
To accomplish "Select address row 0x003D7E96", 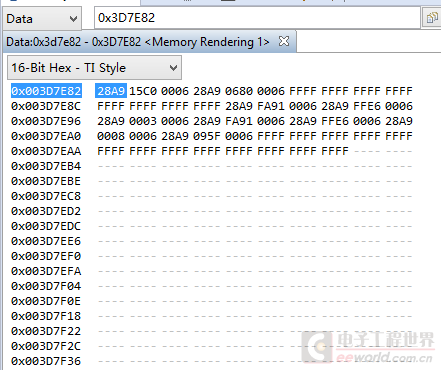I will click(x=46, y=121).
